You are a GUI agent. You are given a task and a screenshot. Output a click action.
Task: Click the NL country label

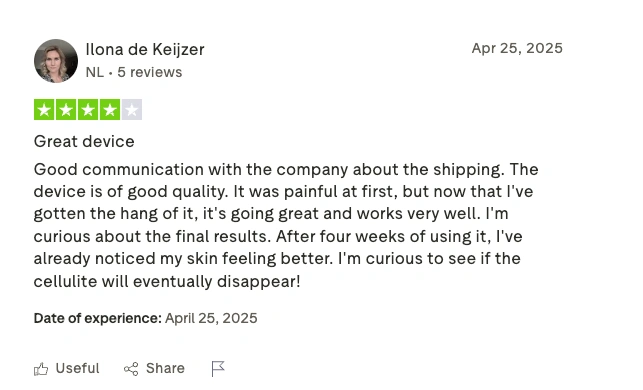click(x=95, y=72)
